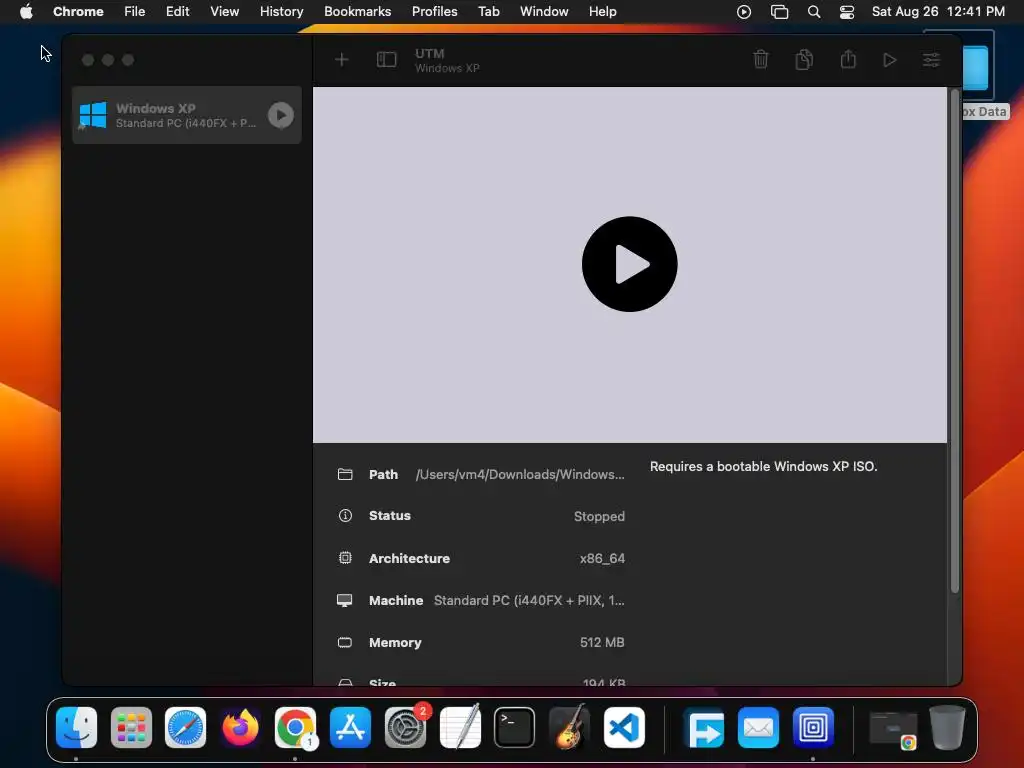Open Google Chrome from the Dock
The width and height of the screenshot is (1024, 768).
295,728
